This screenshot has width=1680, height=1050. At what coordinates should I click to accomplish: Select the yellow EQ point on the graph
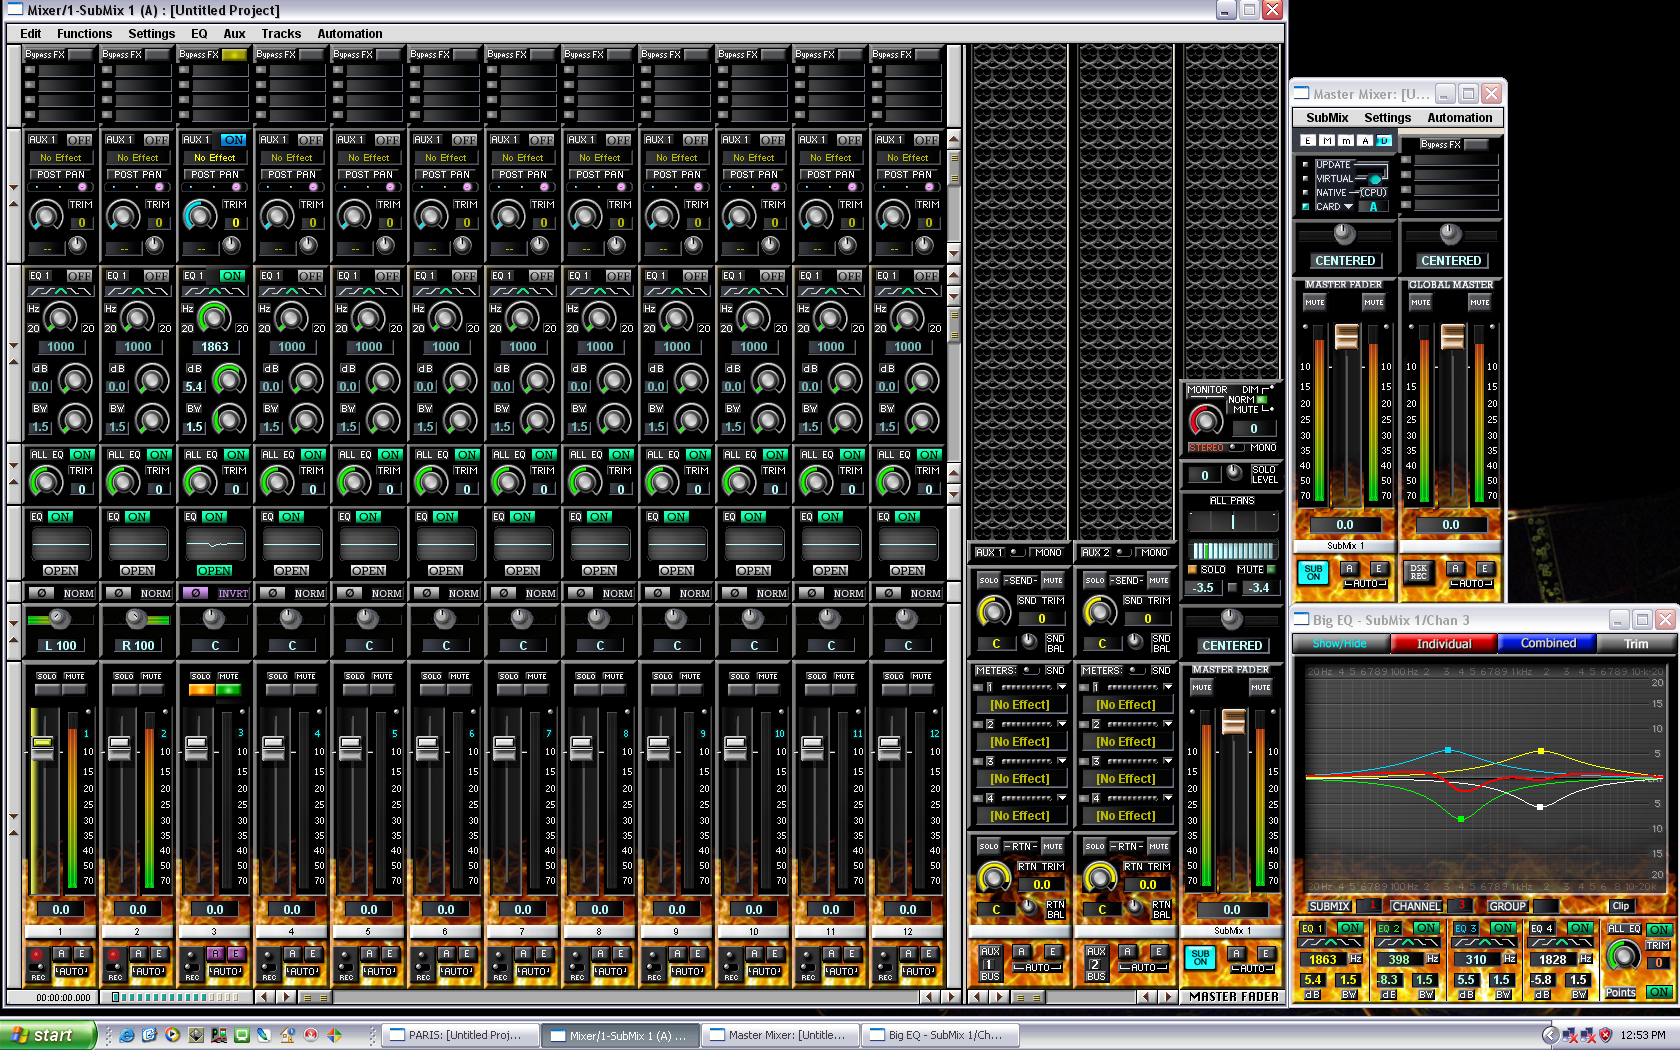(1541, 750)
